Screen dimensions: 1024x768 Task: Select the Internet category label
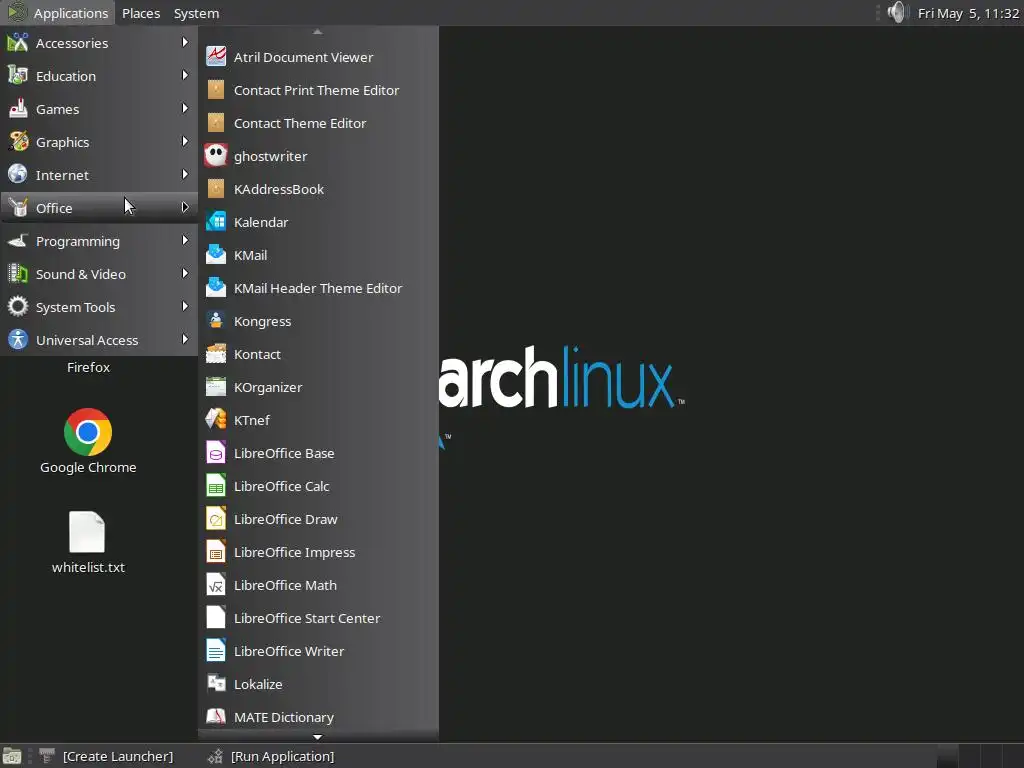62,175
